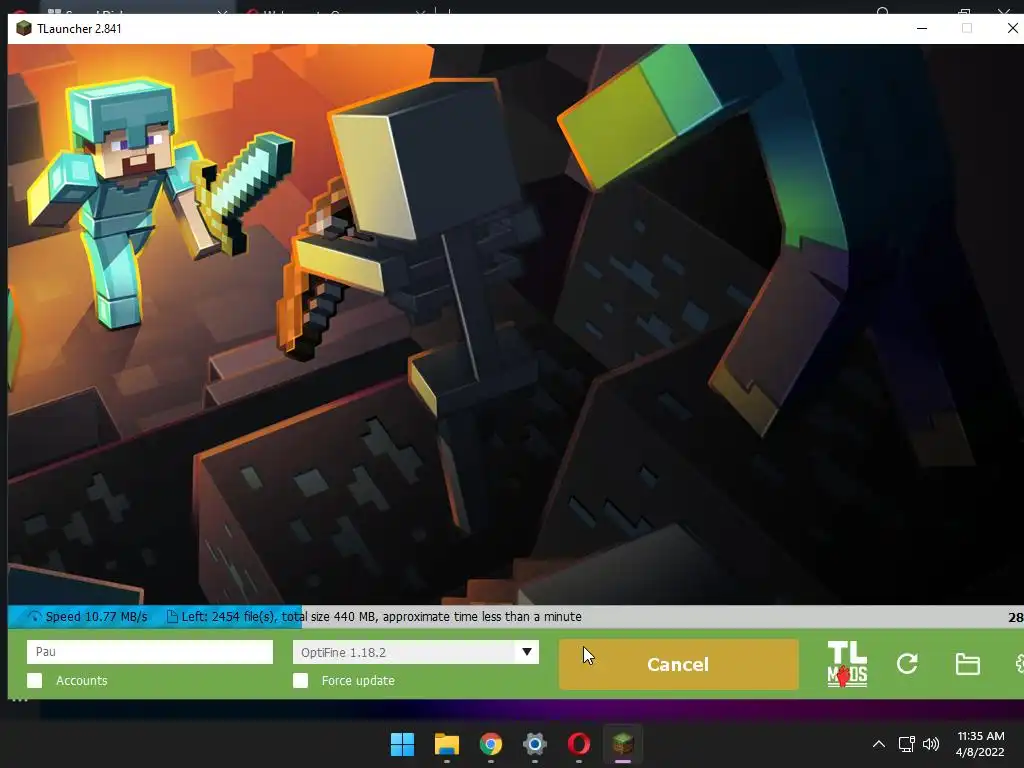Open File Explorer from the taskbar
This screenshot has width=1024, height=768.
447,744
